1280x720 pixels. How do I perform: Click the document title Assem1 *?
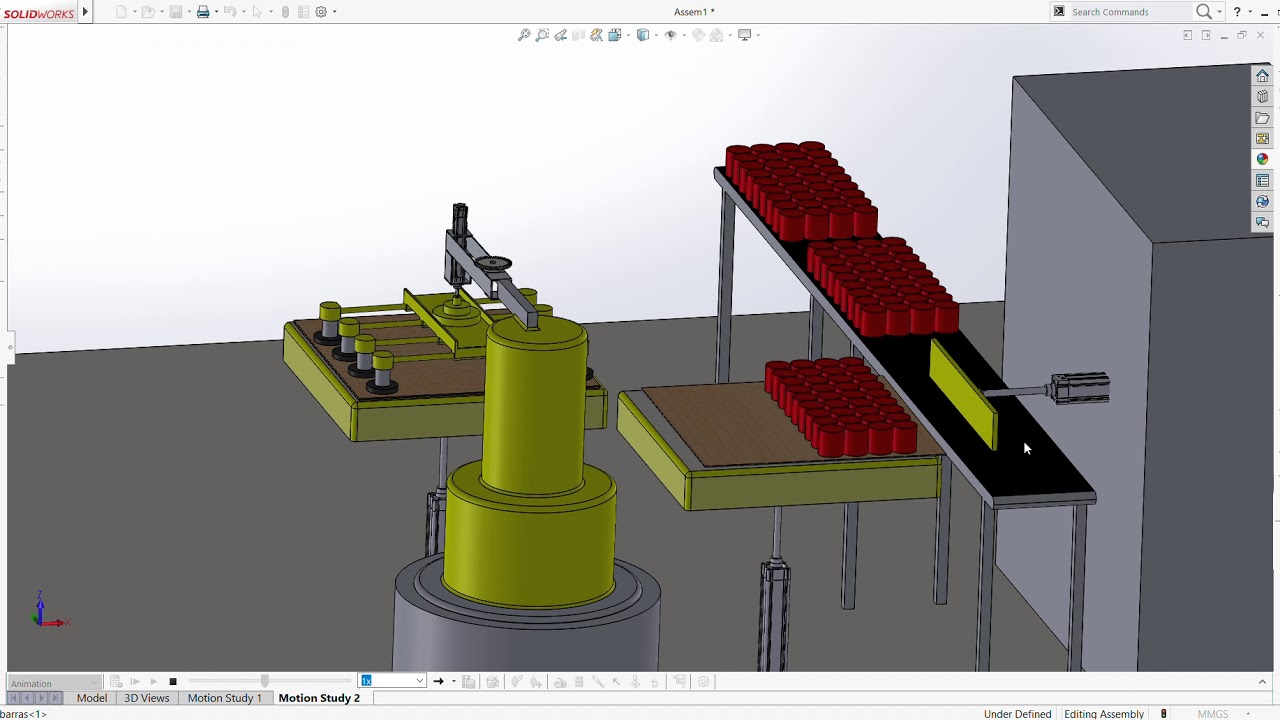tap(694, 12)
